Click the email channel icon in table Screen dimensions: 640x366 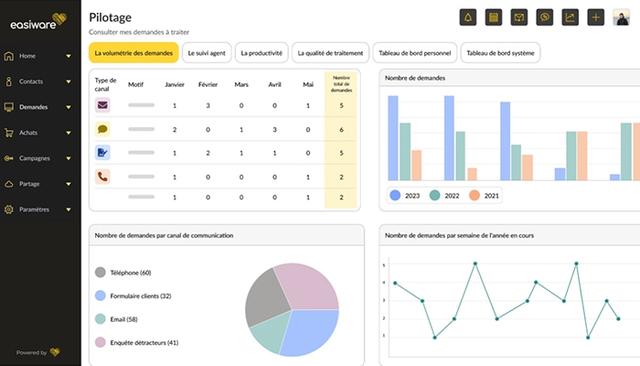(102, 105)
